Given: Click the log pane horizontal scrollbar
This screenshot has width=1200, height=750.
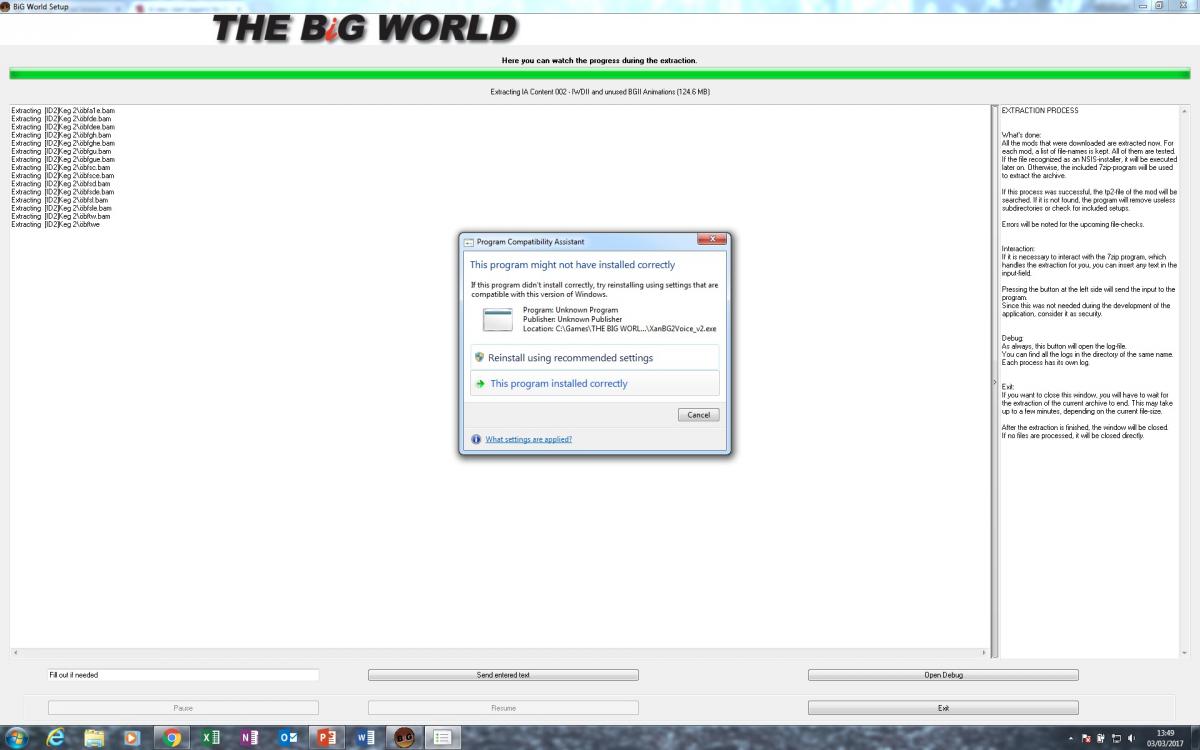Looking at the screenshot, I should [500, 653].
